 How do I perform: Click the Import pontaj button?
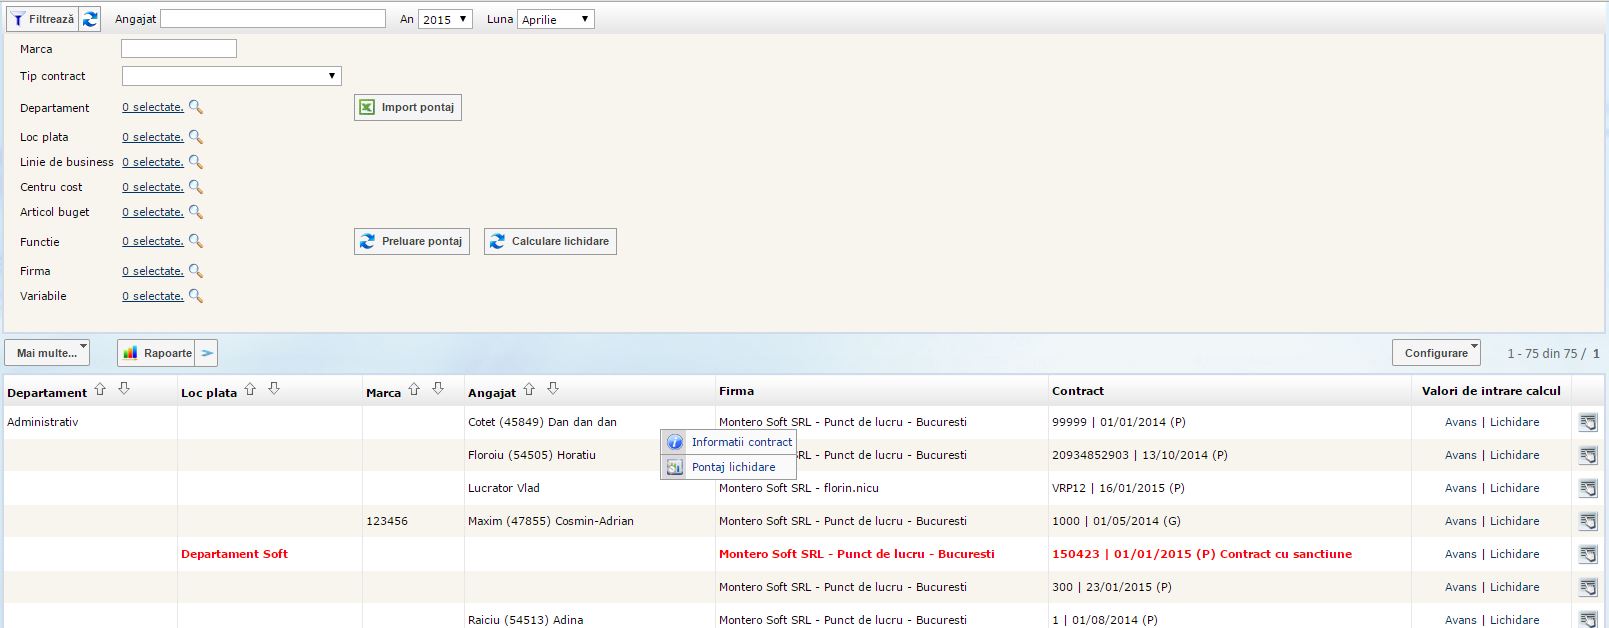click(408, 107)
